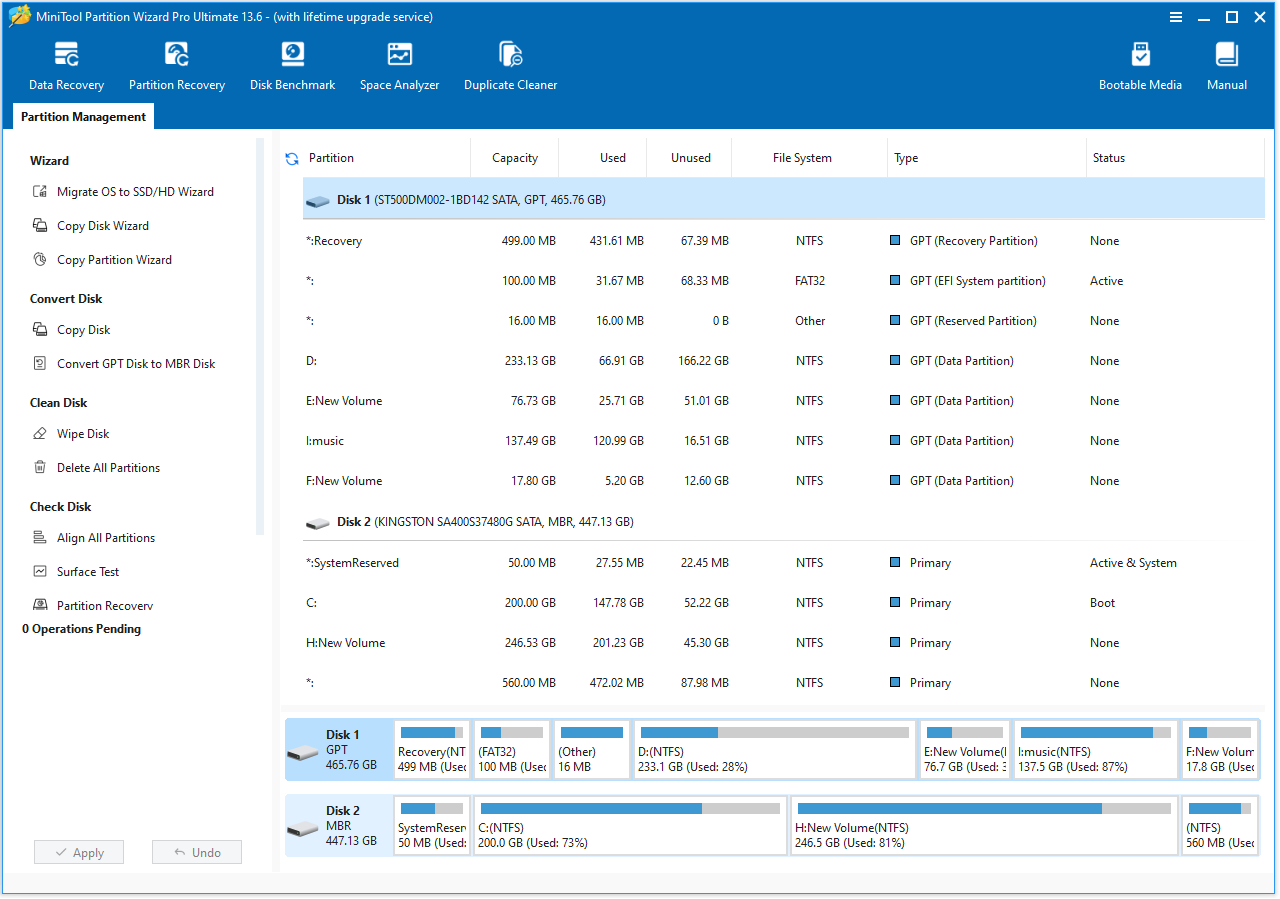Click the Migrate OS to SSD/HD Wizard icon
The image size is (1280, 899).
pyautogui.click(x=40, y=192)
